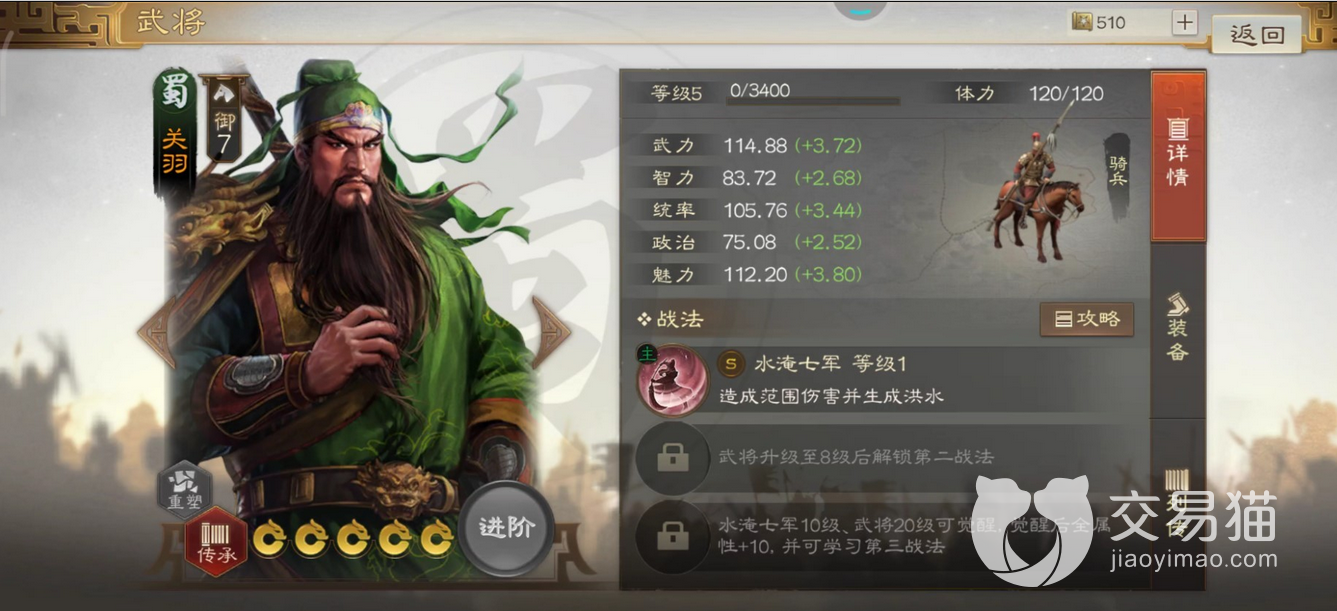Open the 攻略 strategy guide button
The height and width of the screenshot is (611, 1337).
(x=1087, y=319)
